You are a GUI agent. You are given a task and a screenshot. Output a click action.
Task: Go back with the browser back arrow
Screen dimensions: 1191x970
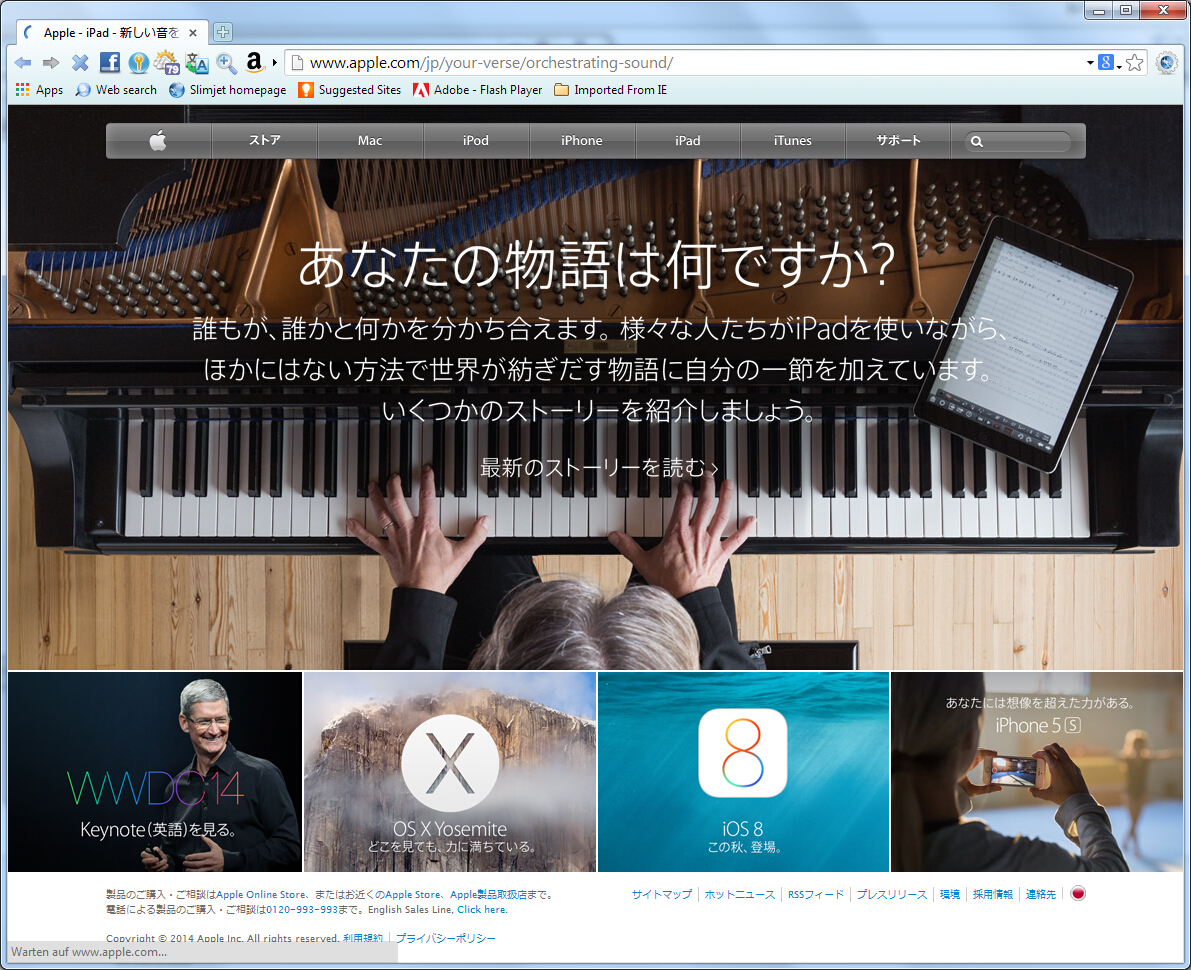tap(23, 63)
